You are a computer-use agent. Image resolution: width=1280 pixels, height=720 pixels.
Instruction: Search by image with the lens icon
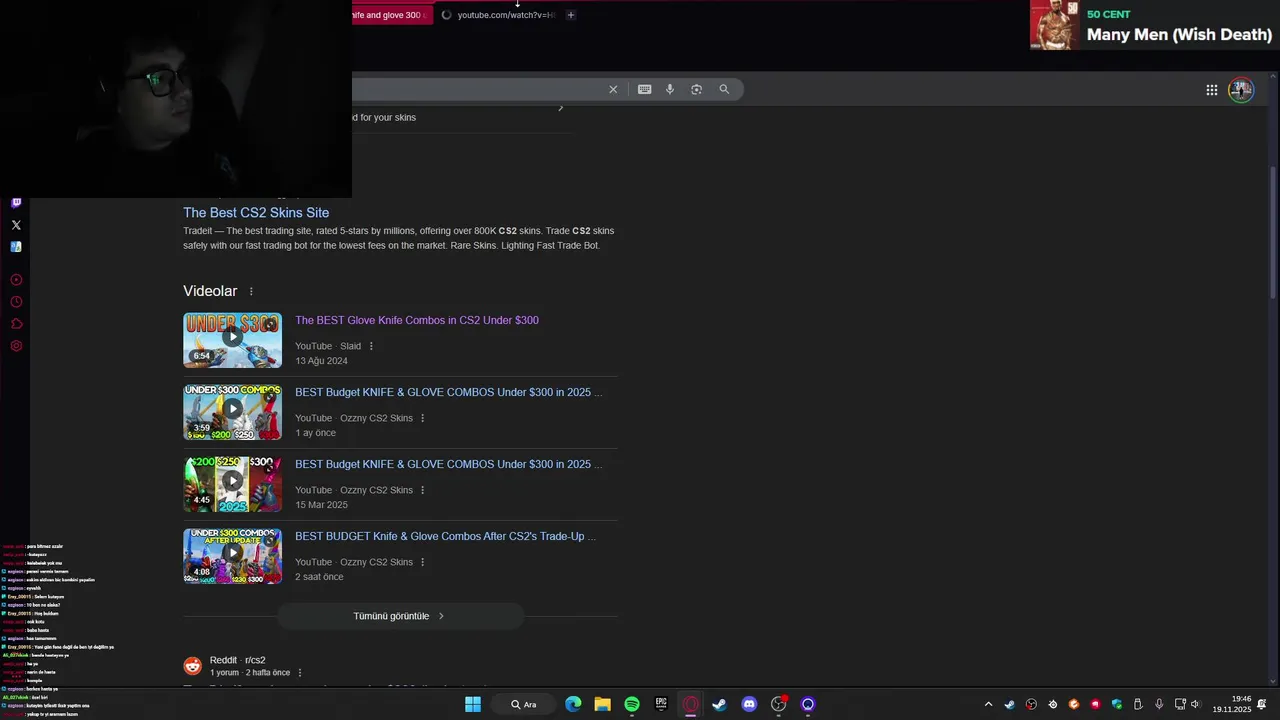click(697, 89)
